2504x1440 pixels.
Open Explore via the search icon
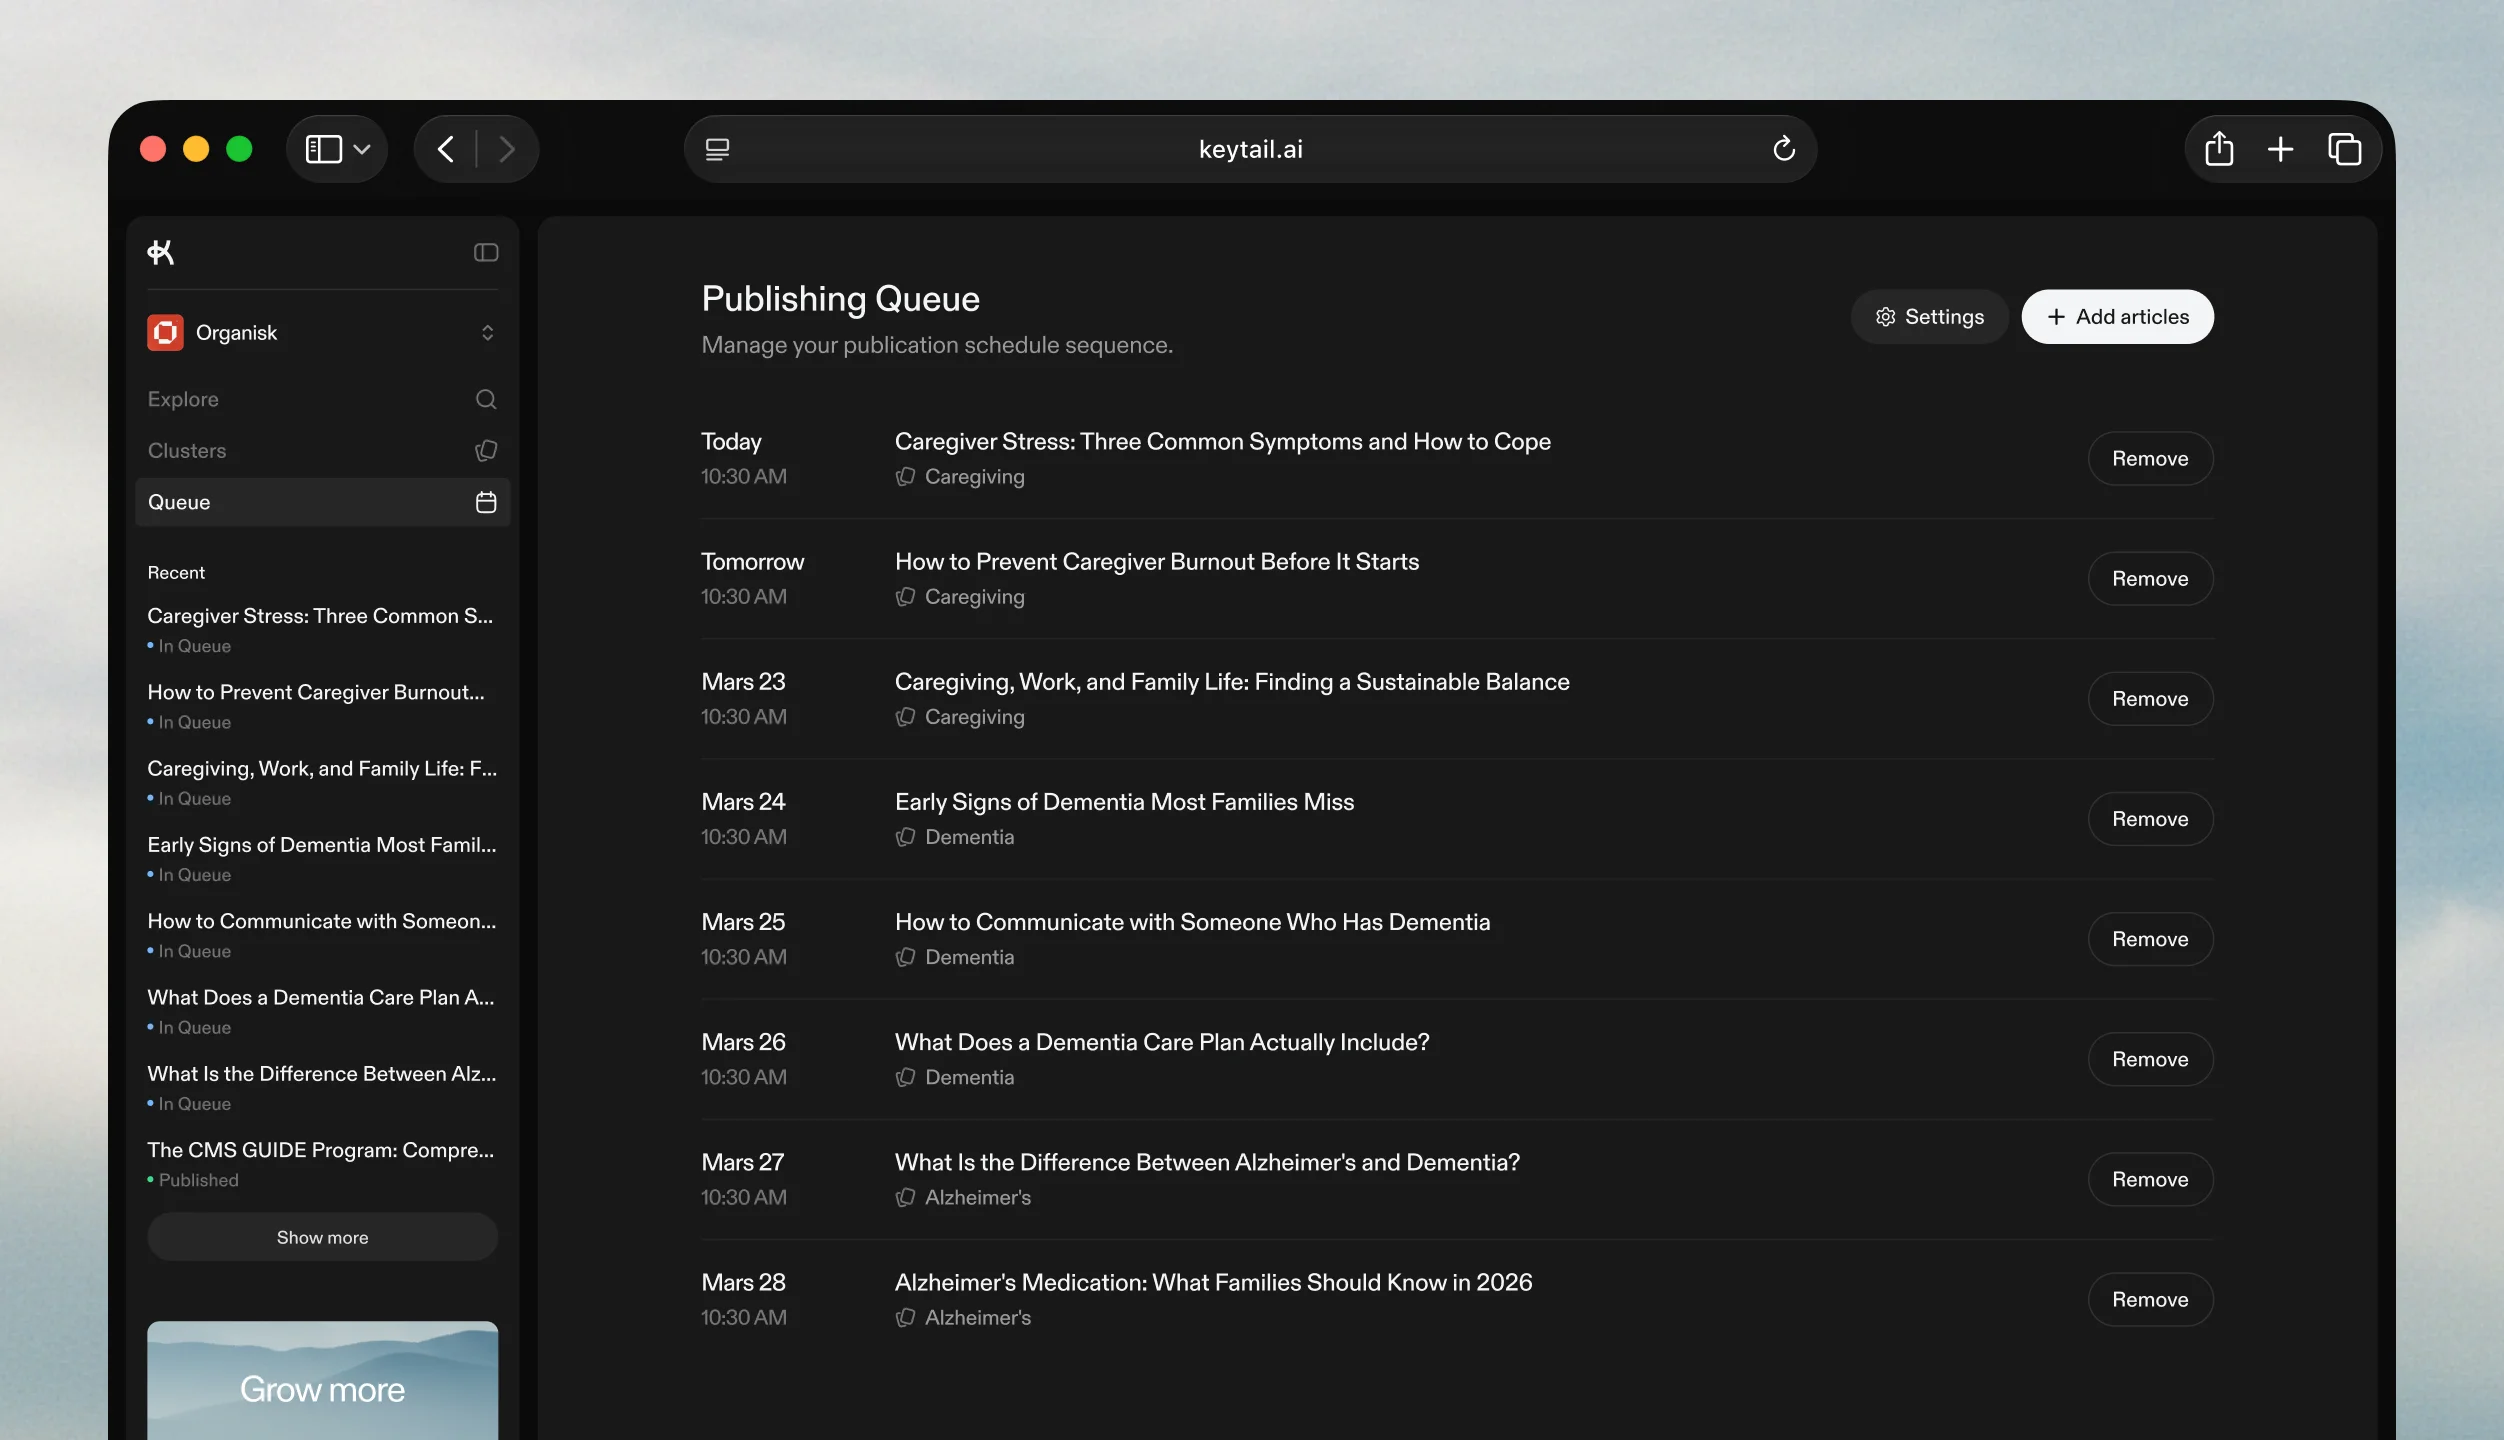tap(486, 399)
